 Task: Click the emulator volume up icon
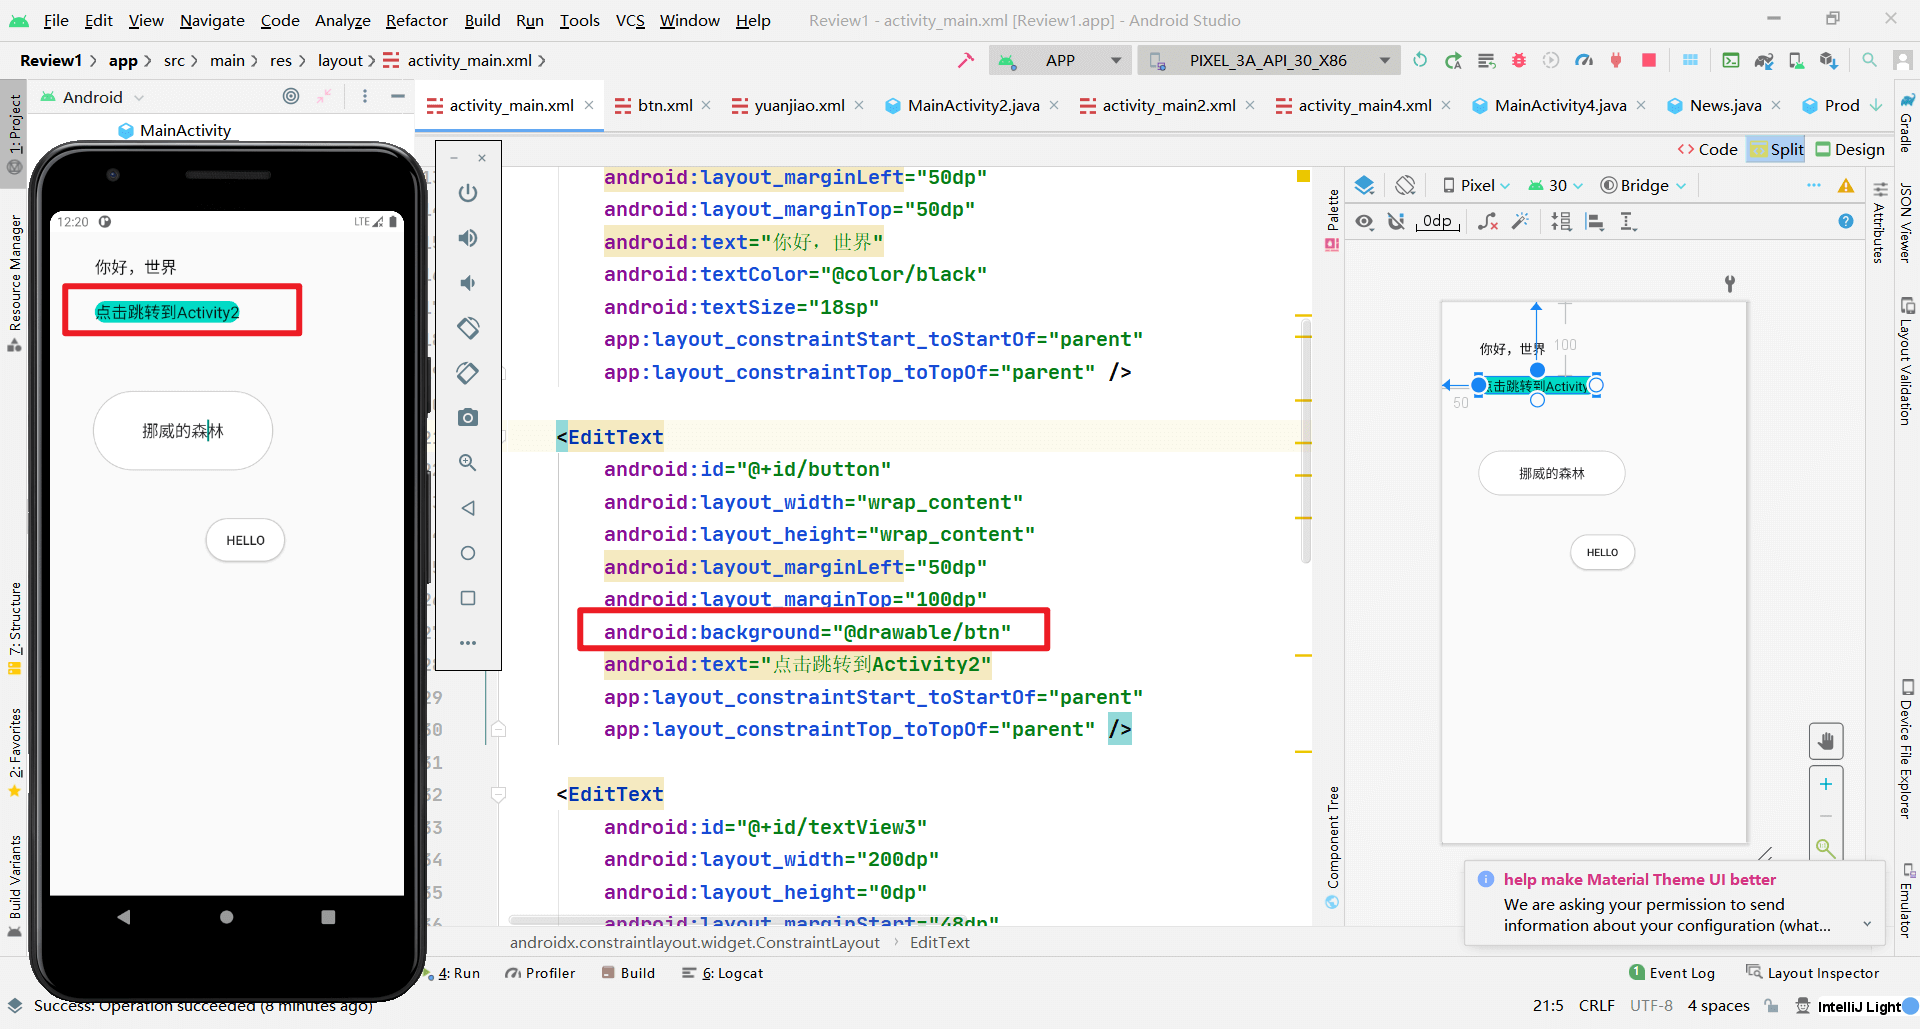[x=467, y=238]
